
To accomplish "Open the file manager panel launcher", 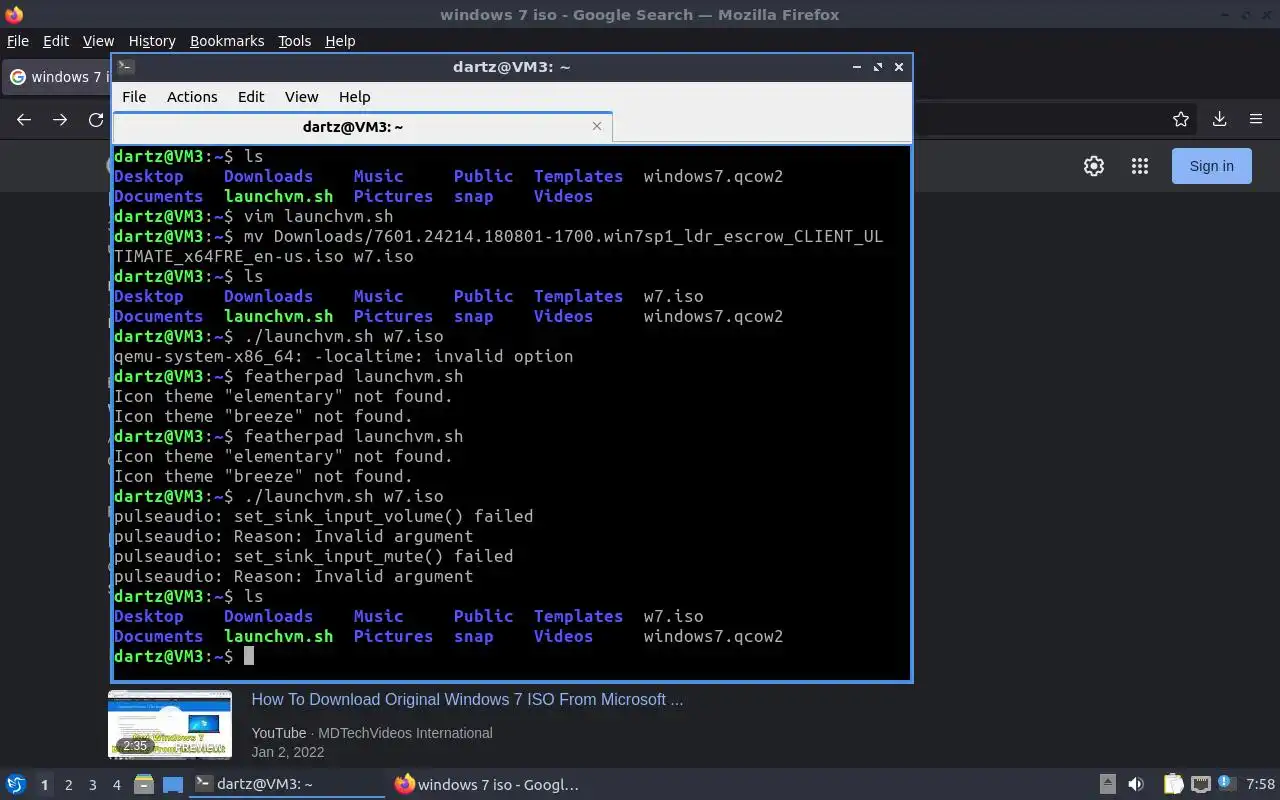I will (144, 784).
